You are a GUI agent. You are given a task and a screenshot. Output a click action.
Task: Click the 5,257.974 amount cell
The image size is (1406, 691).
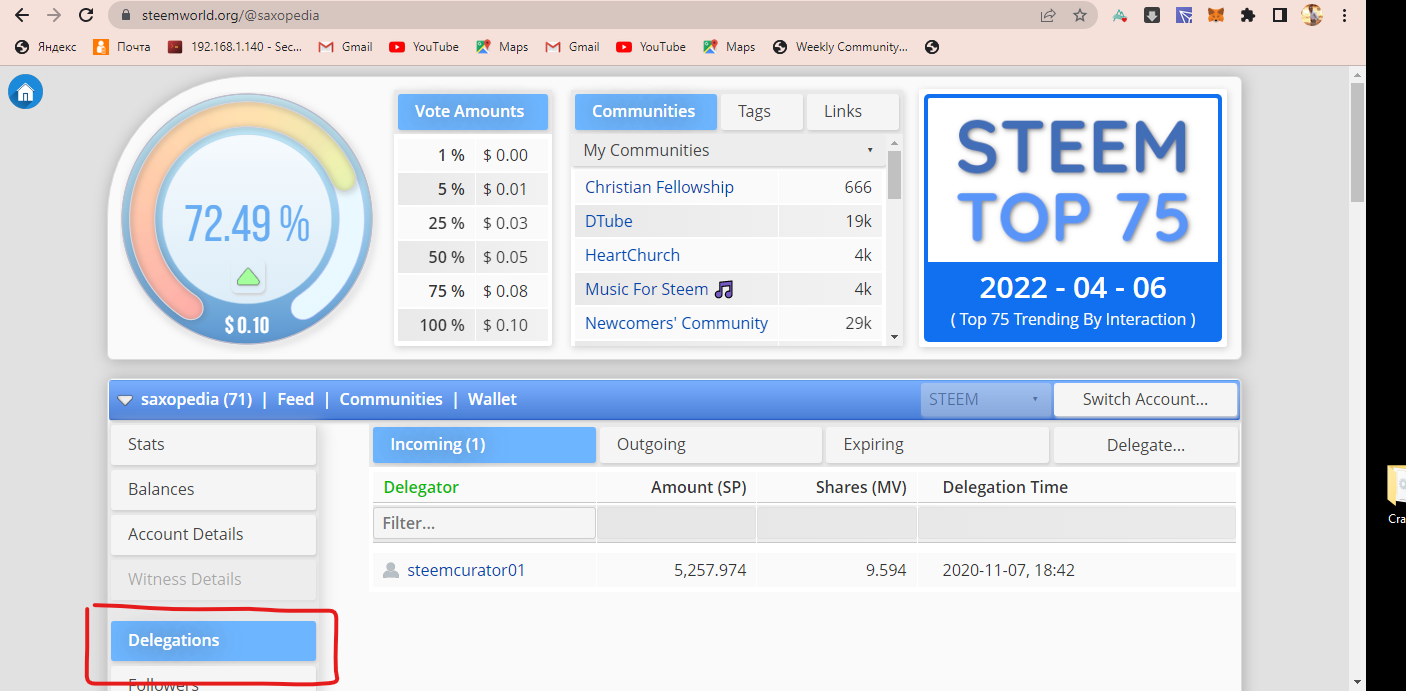pyautogui.click(x=710, y=570)
